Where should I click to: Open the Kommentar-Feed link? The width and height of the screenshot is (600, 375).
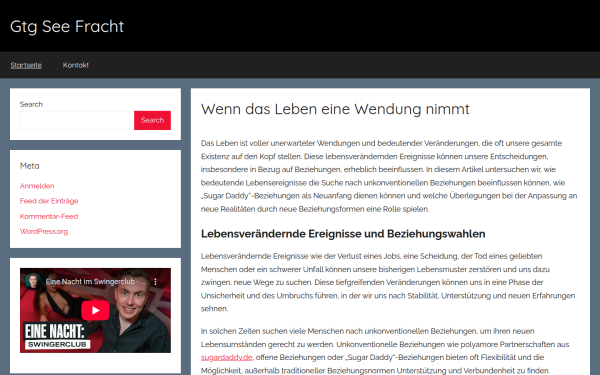coord(49,216)
